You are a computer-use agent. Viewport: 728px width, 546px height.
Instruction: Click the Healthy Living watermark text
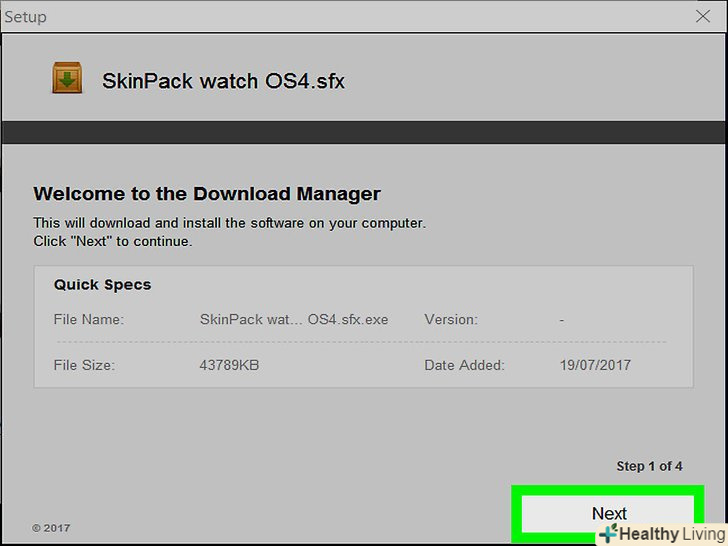click(x=672, y=535)
